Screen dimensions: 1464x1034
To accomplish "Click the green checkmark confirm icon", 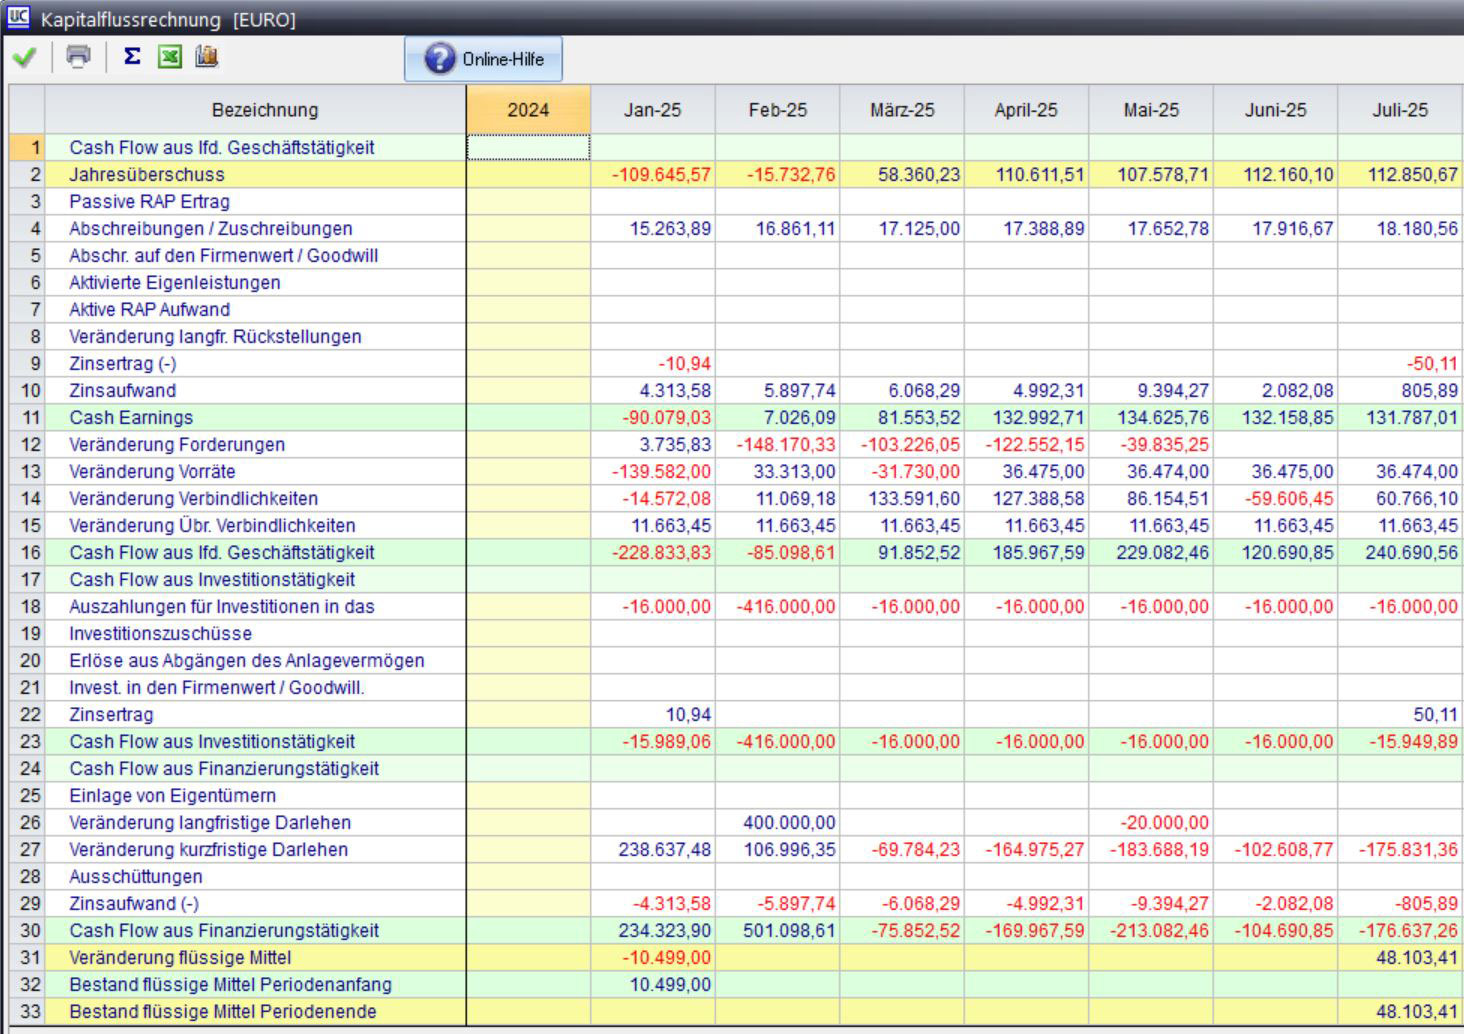I will (x=25, y=58).
